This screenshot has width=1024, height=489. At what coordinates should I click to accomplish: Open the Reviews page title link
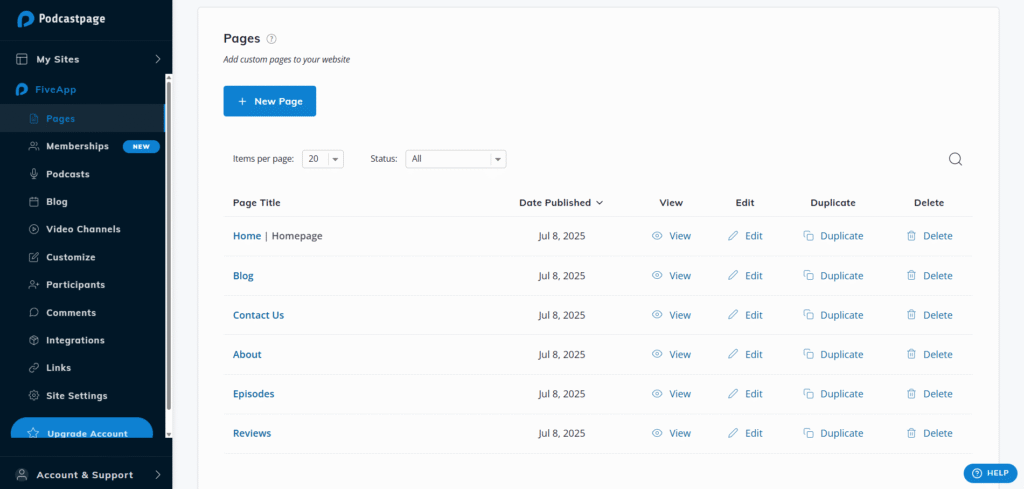252,433
